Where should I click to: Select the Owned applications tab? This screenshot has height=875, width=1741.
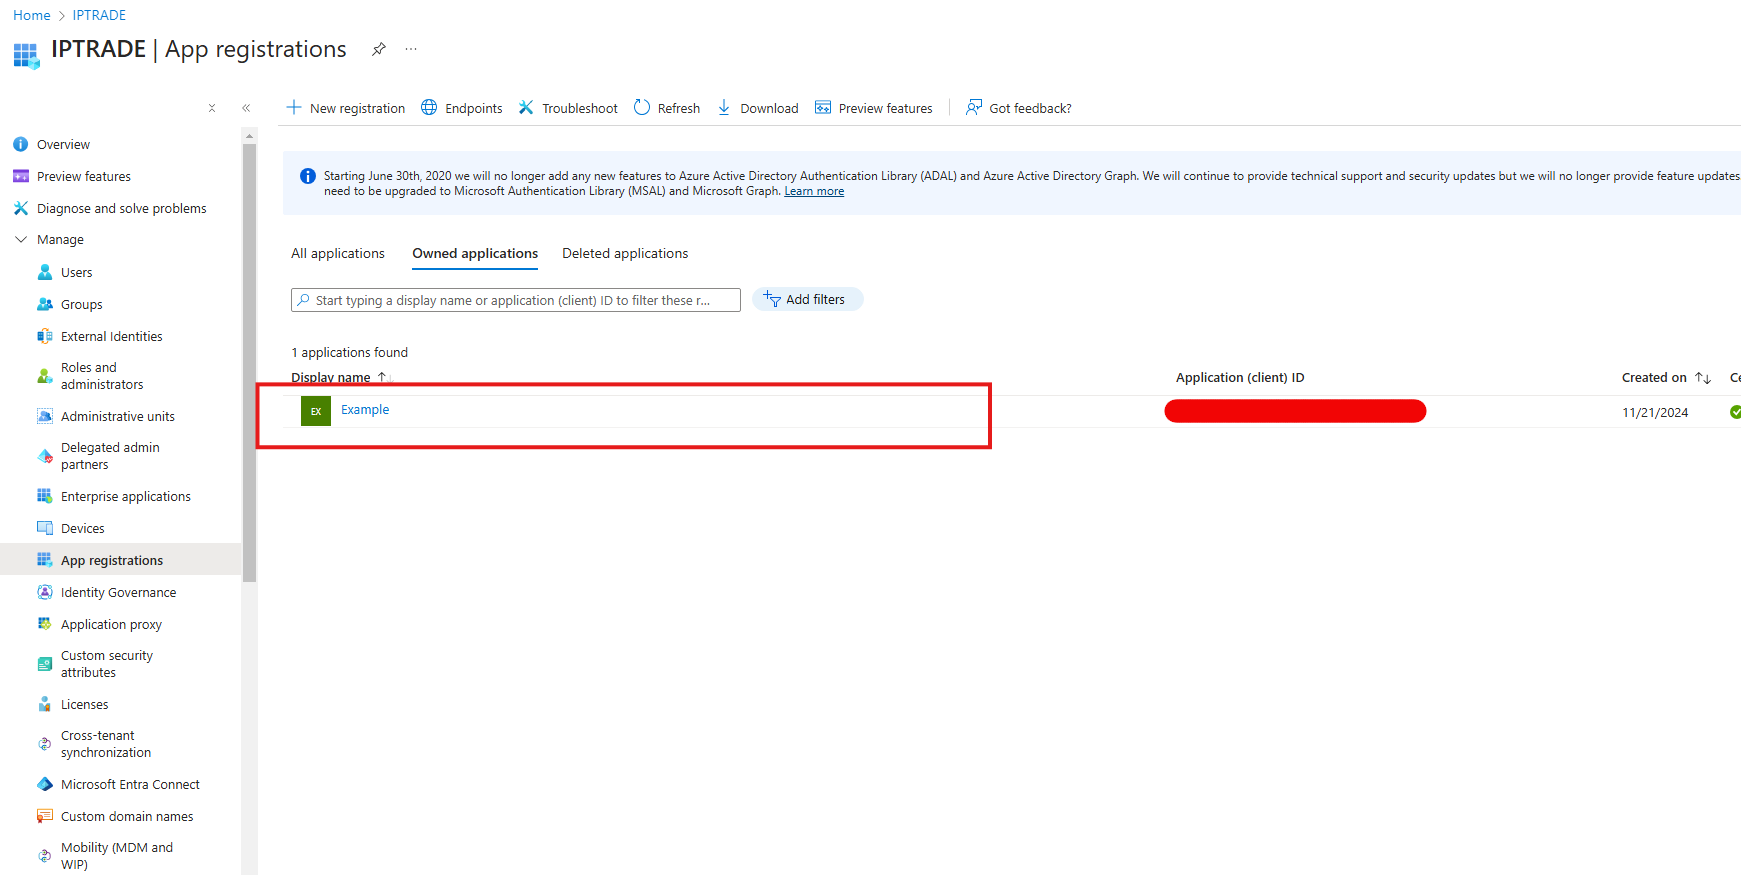pos(475,254)
